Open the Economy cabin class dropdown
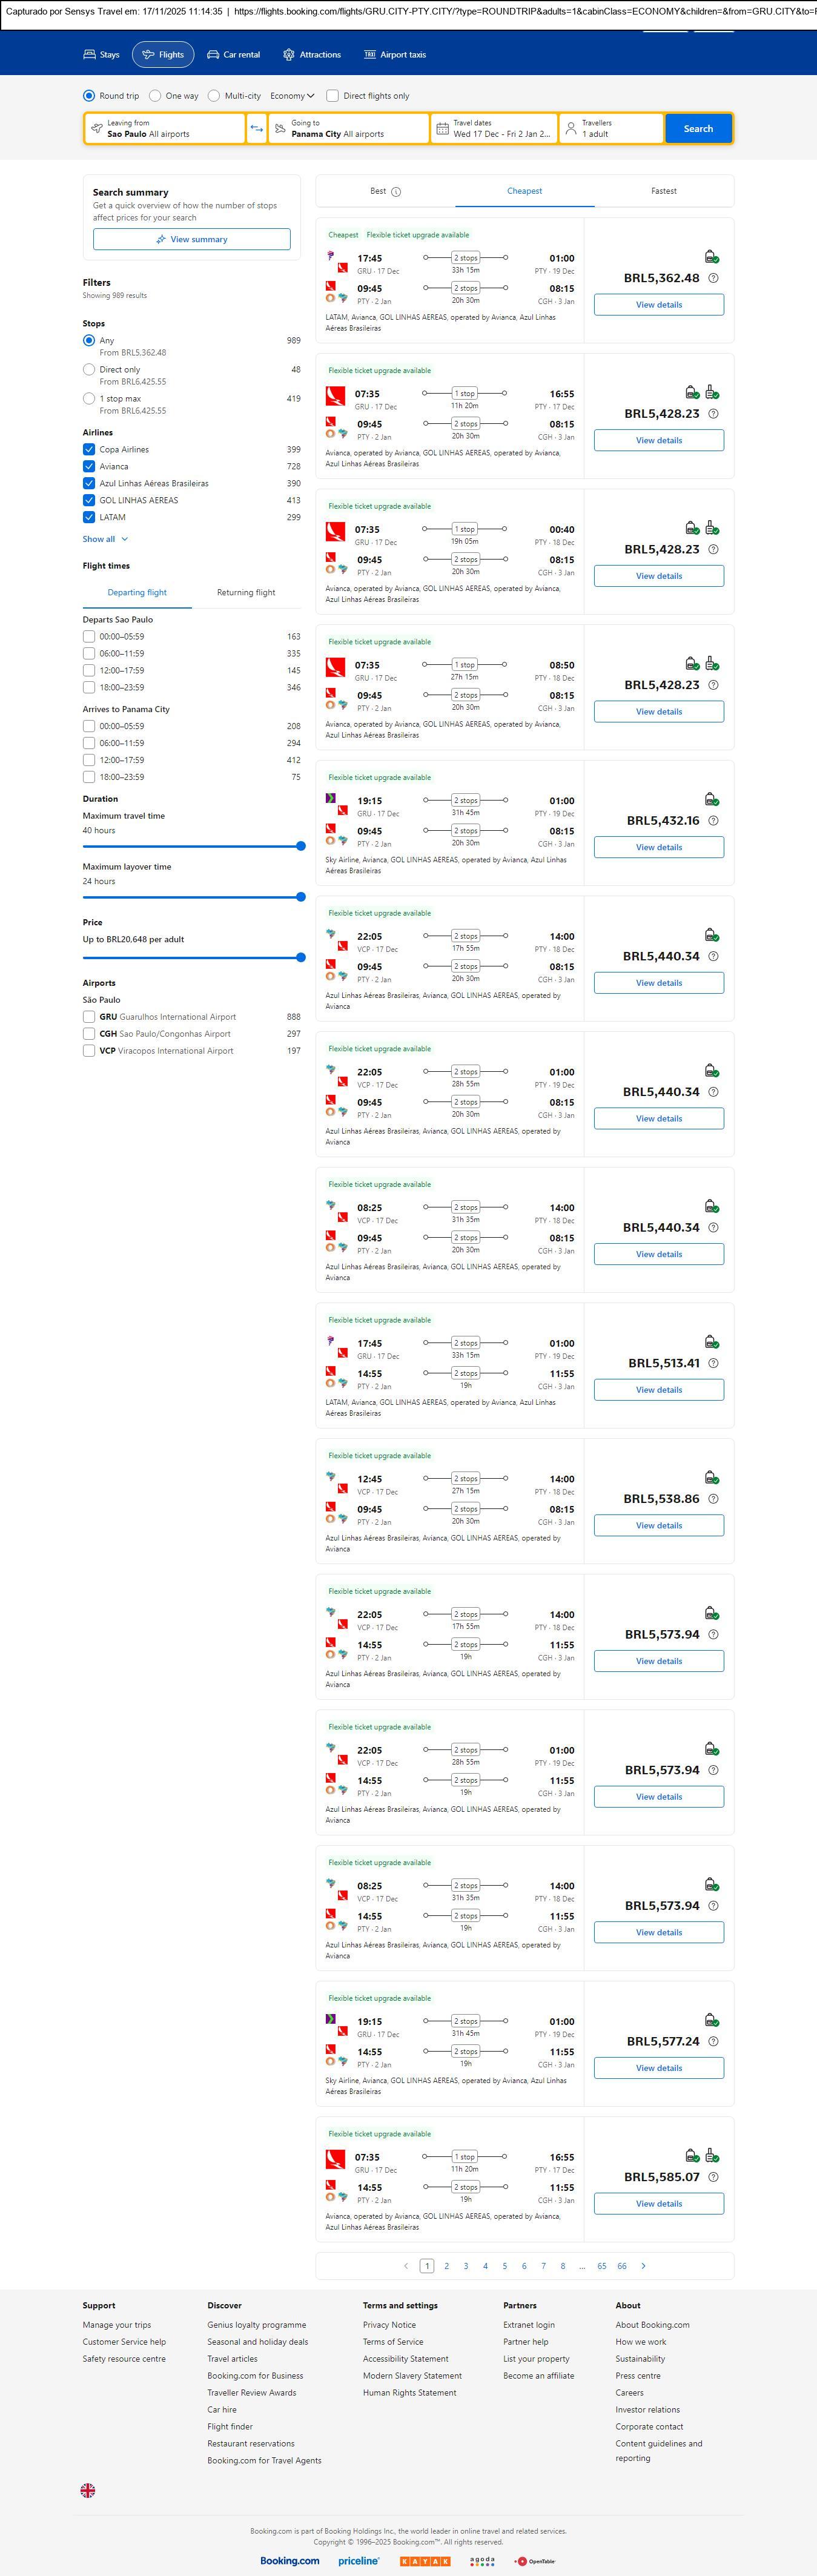 (292, 96)
